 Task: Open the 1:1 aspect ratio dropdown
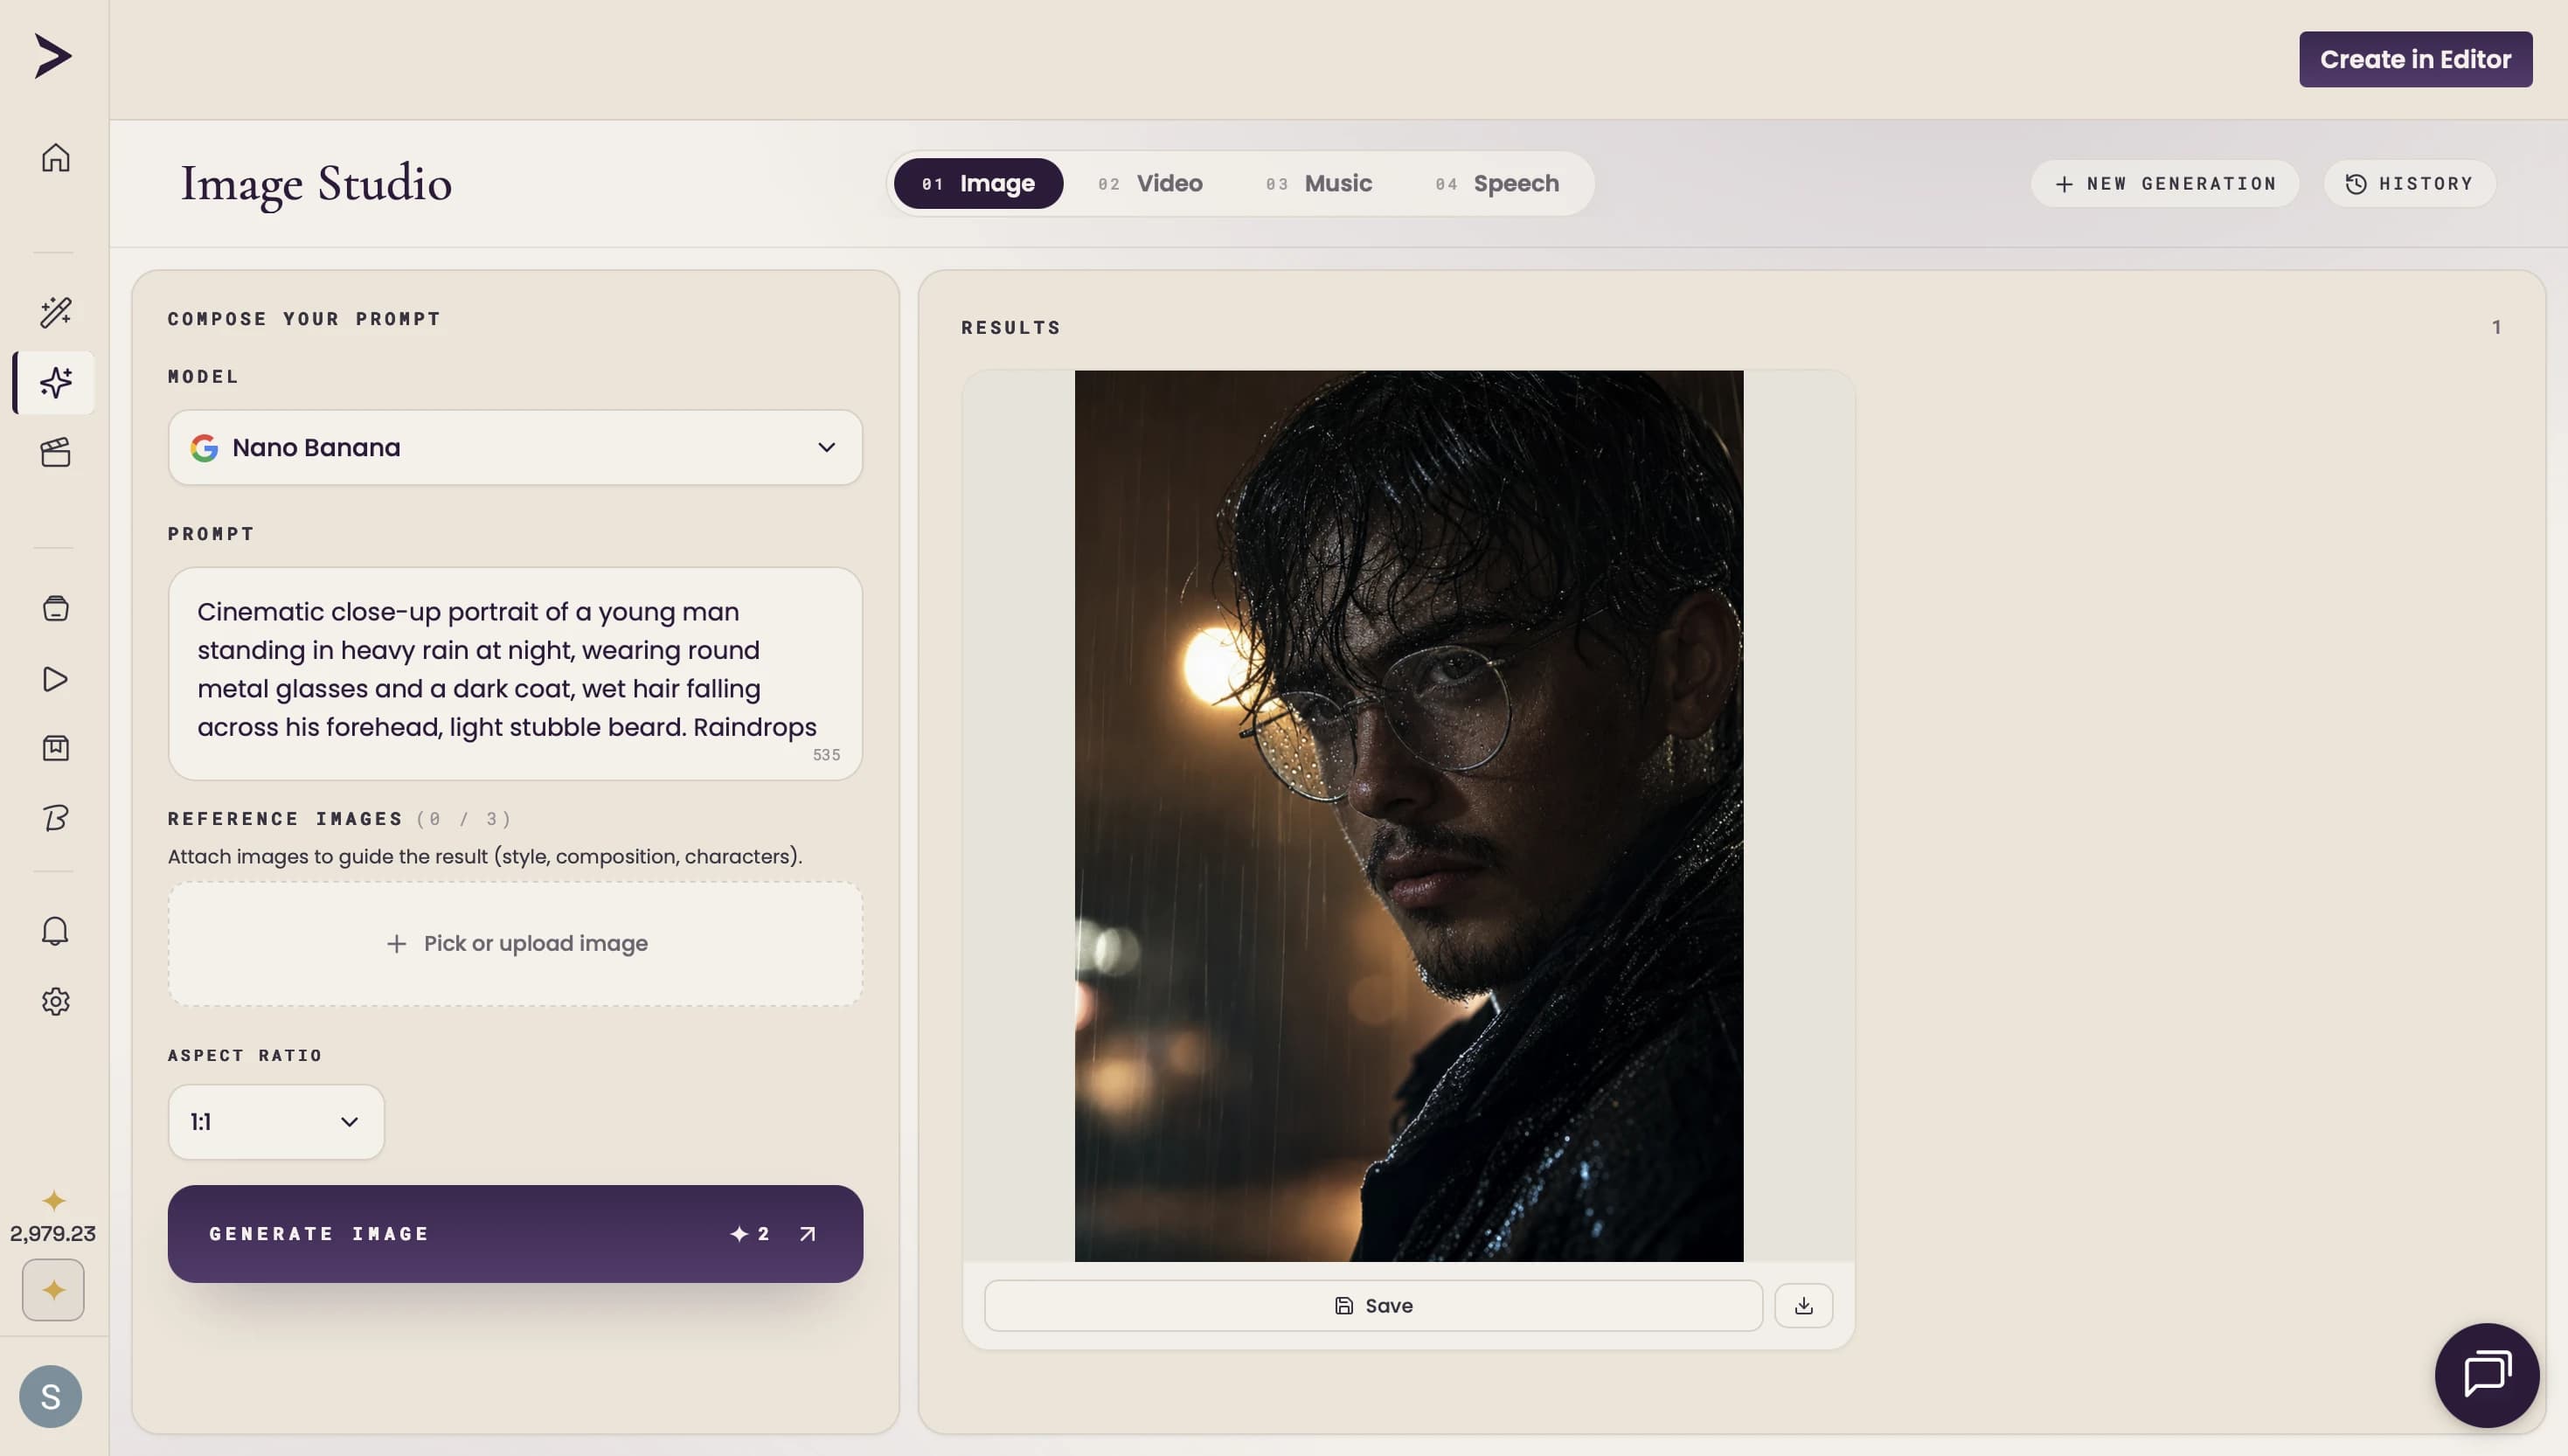[276, 1122]
